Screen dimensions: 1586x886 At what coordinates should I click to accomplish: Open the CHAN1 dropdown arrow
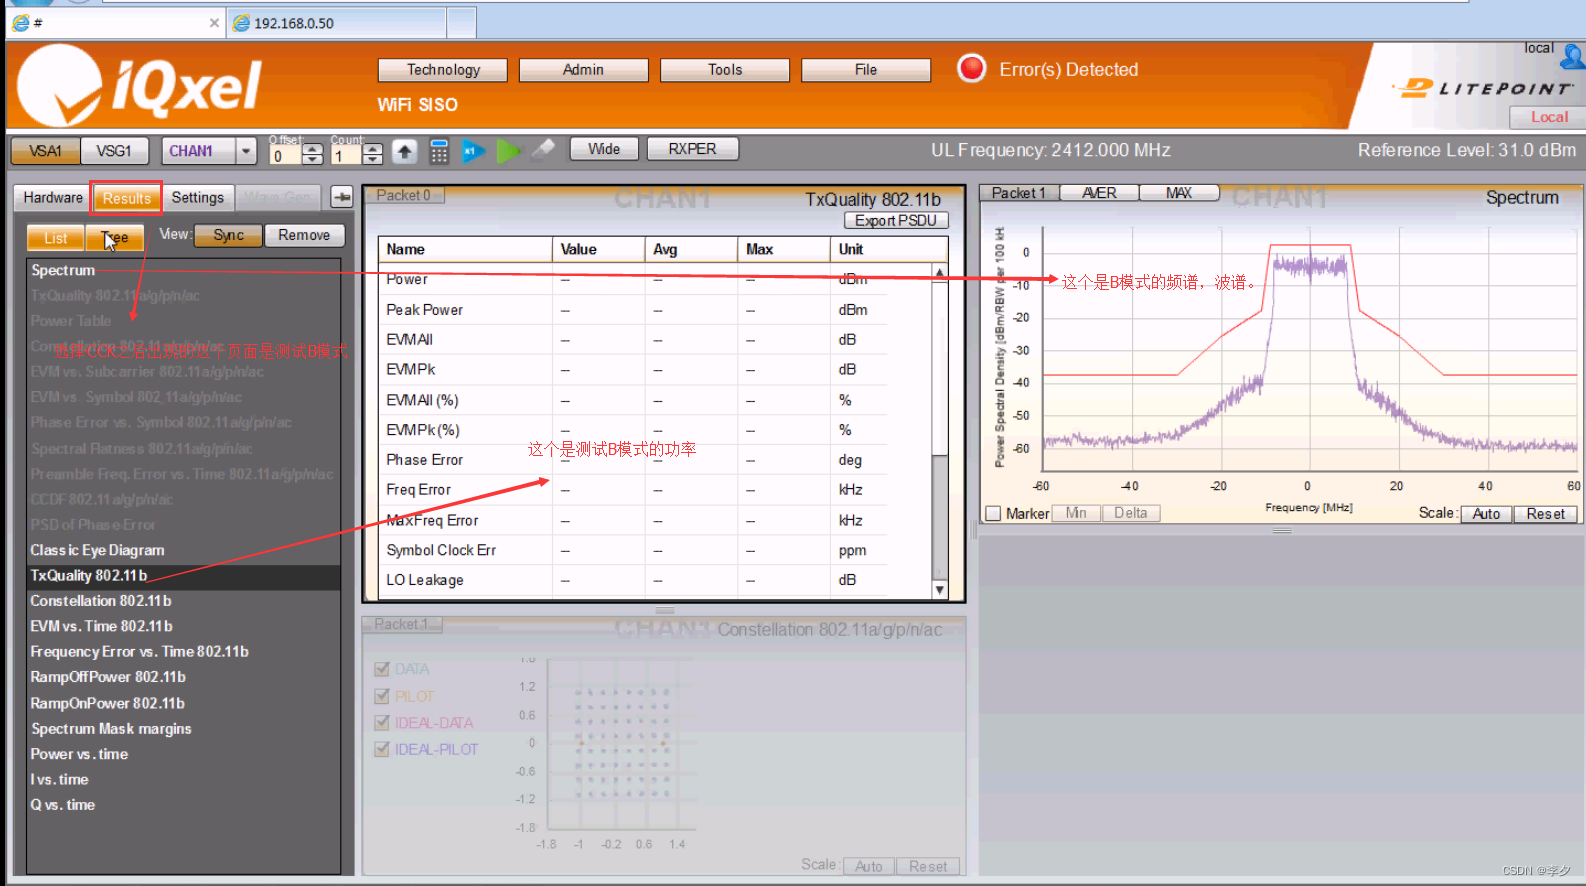coord(246,151)
